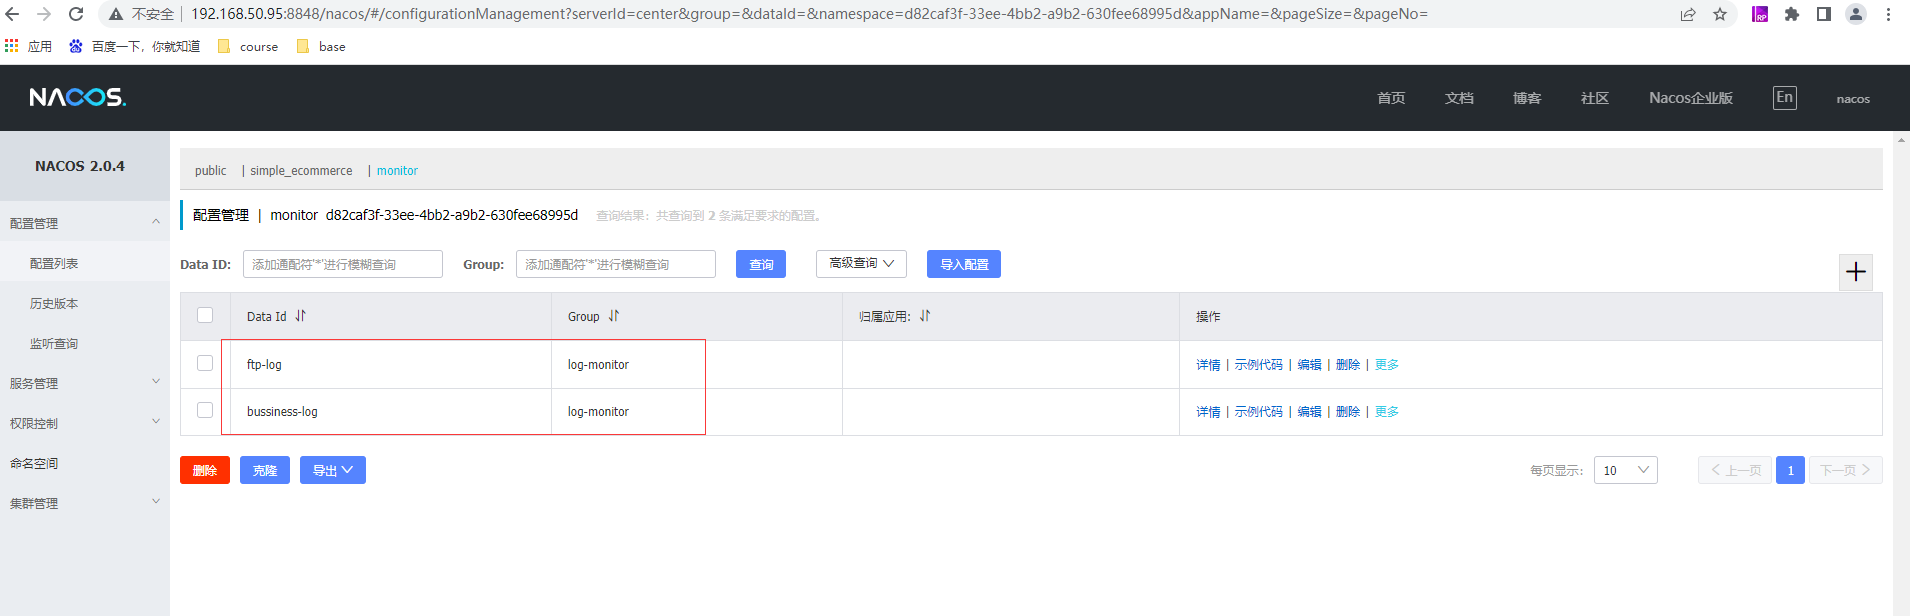
Task: Click 编辑 for ftp-log
Action: point(1309,365)
